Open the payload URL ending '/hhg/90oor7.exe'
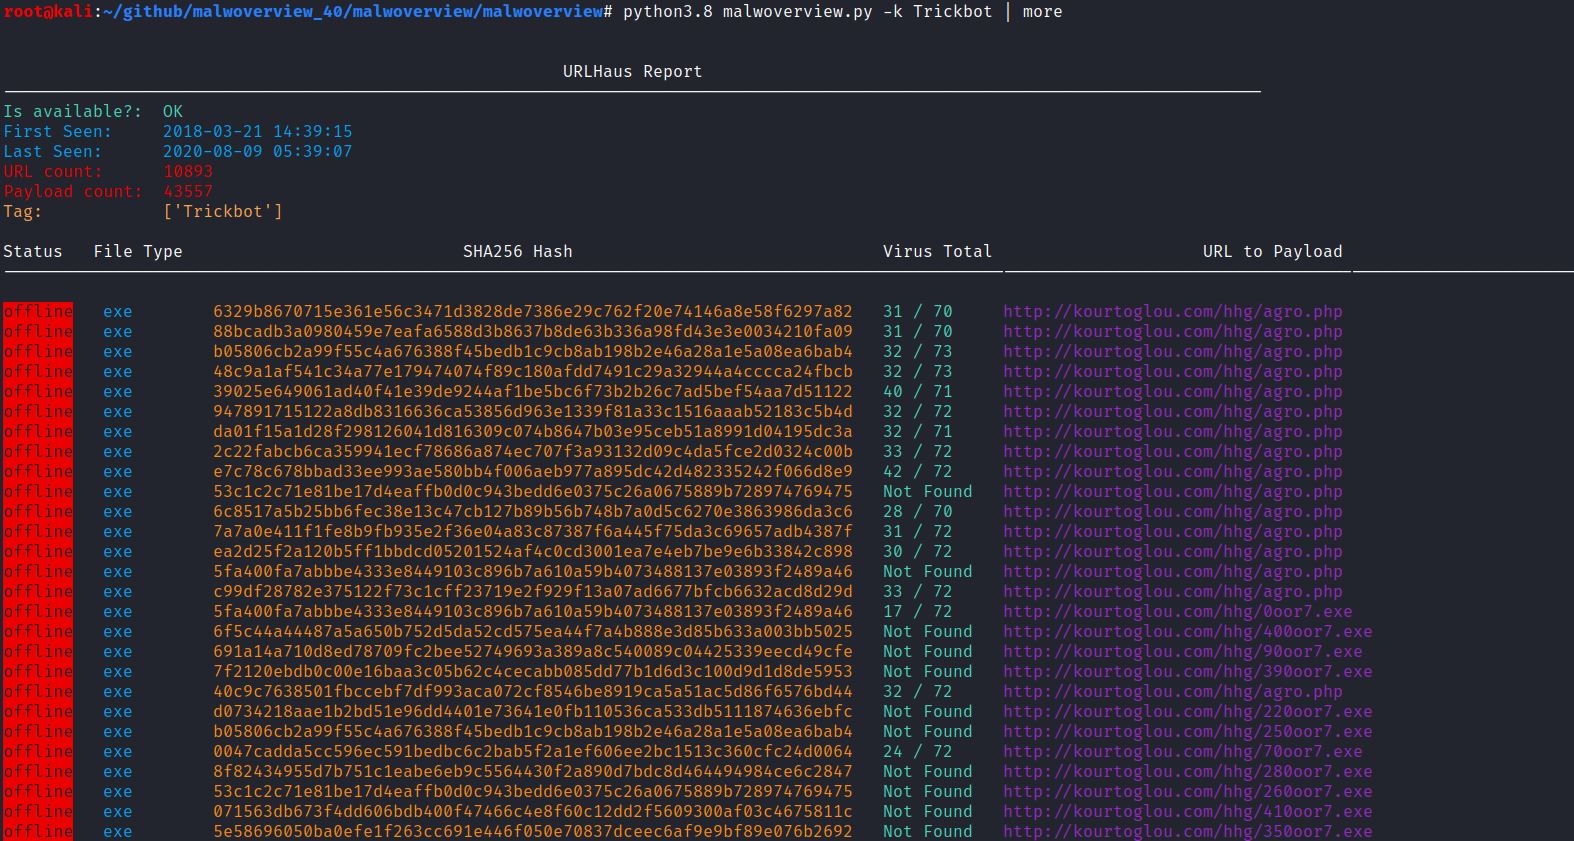Screen dimensions: 1574x841 pyautogui.click(x=1182, y=652)
